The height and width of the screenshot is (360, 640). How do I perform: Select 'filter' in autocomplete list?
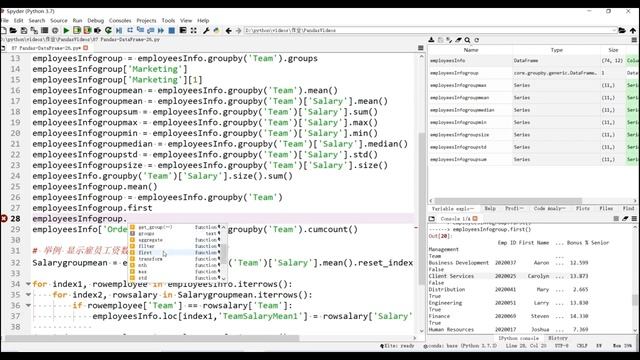[x=176, y=246]
